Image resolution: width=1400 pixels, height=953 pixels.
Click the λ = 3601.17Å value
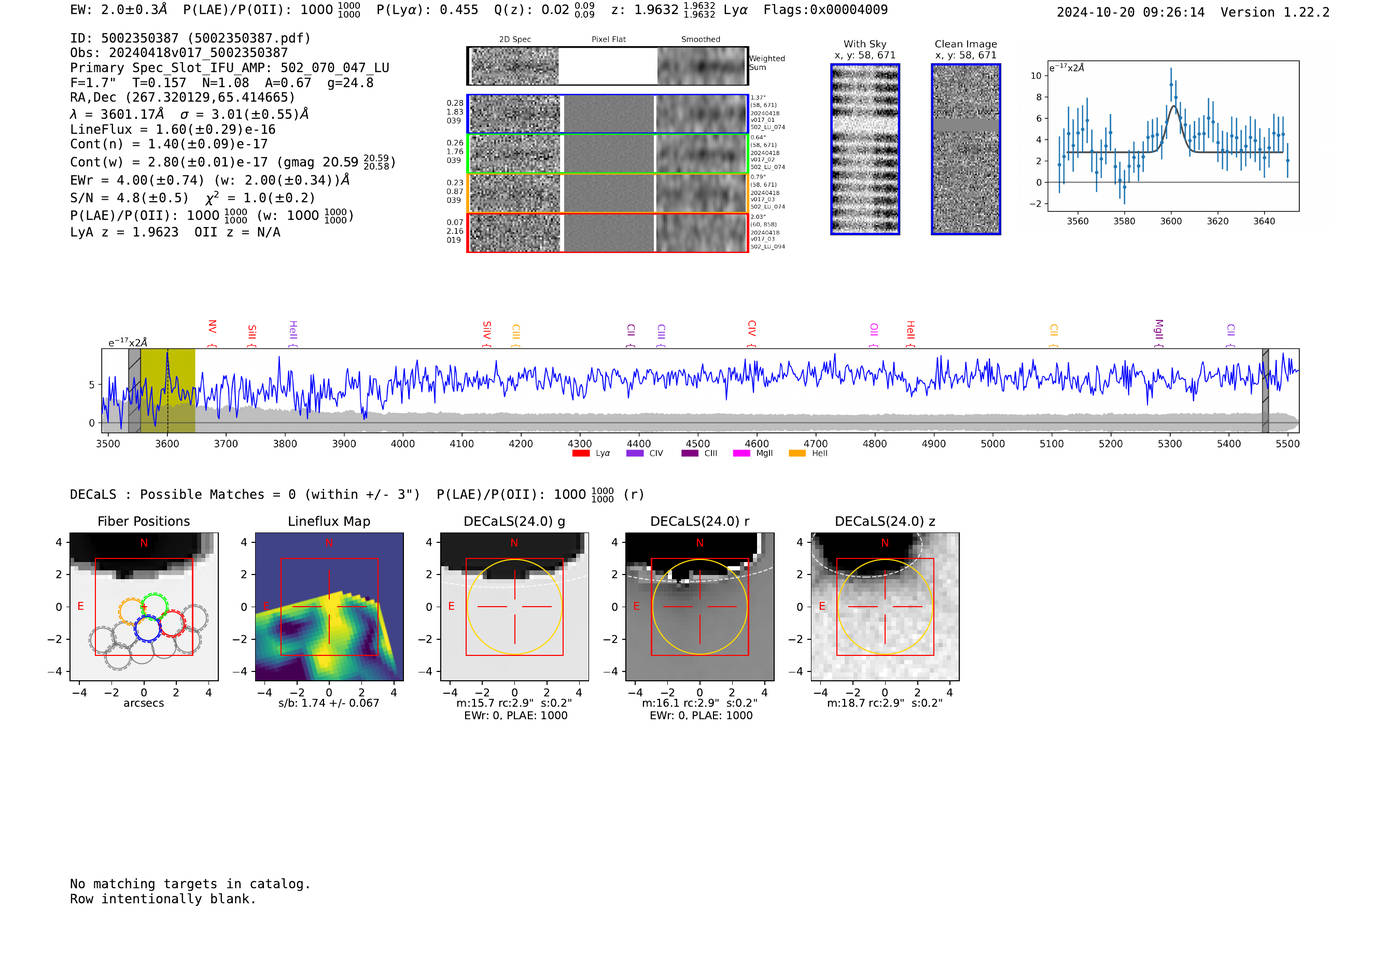pyautogui.click(x=117, y=114)
